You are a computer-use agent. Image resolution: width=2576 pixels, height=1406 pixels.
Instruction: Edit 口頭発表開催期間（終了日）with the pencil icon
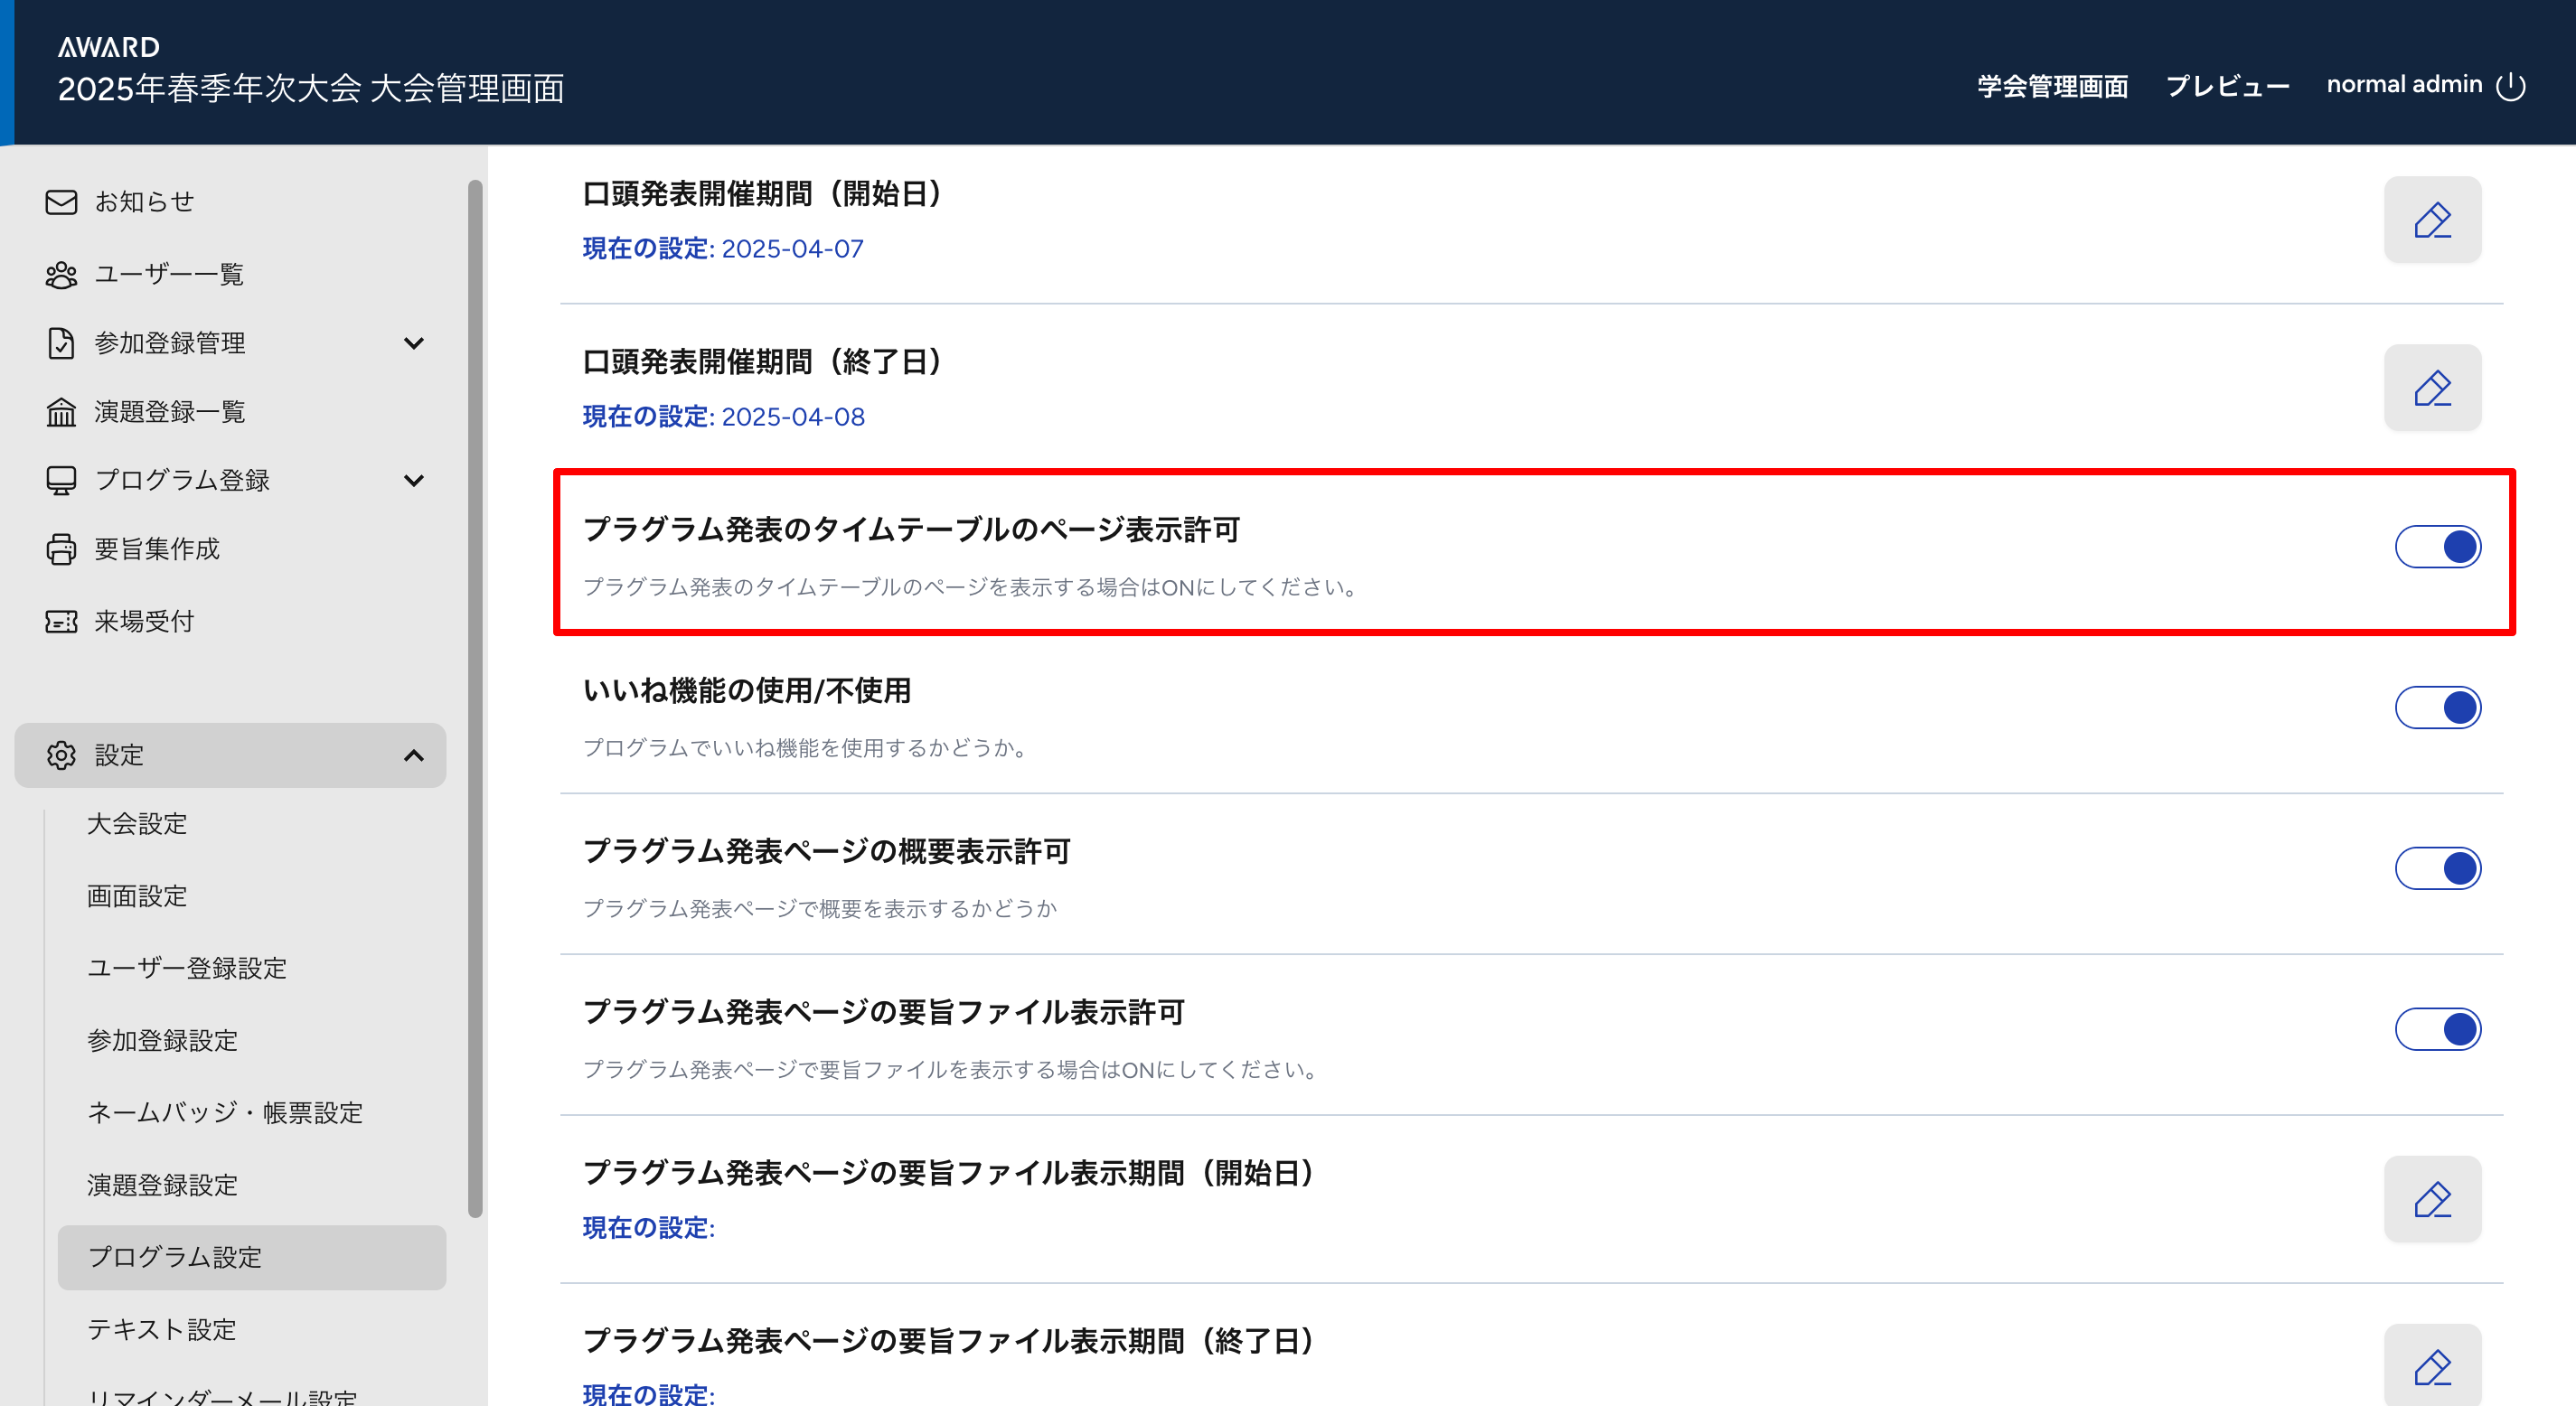[2431, 388]
